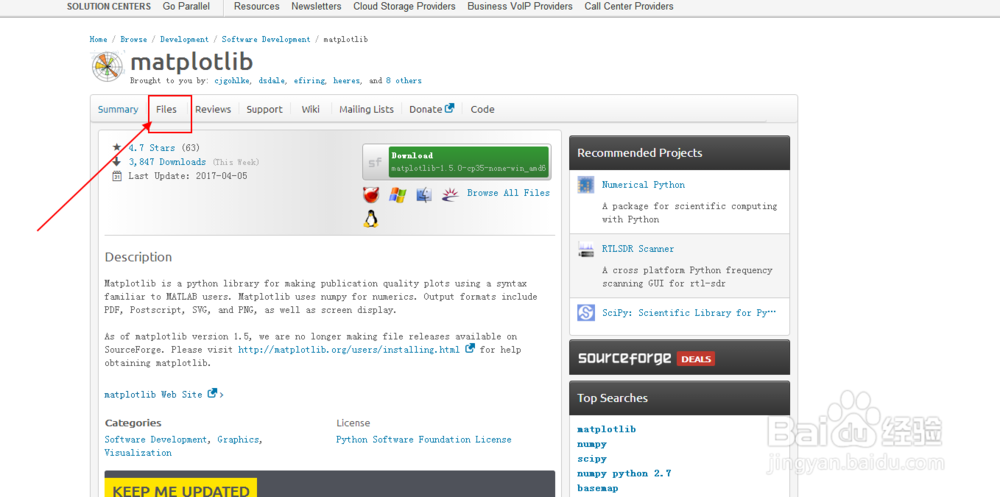Viewport: 1000px width, 497px height.
Task: Open Resources in top bar
Action: (257, 6)
